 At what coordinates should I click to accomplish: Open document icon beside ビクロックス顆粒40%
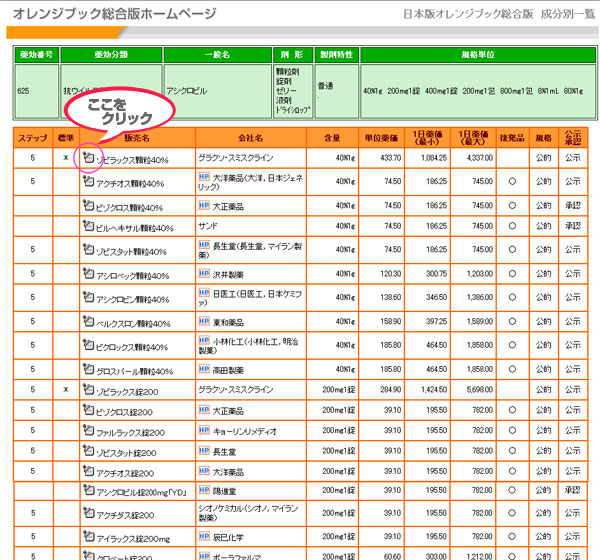click(x=88, y=345)
